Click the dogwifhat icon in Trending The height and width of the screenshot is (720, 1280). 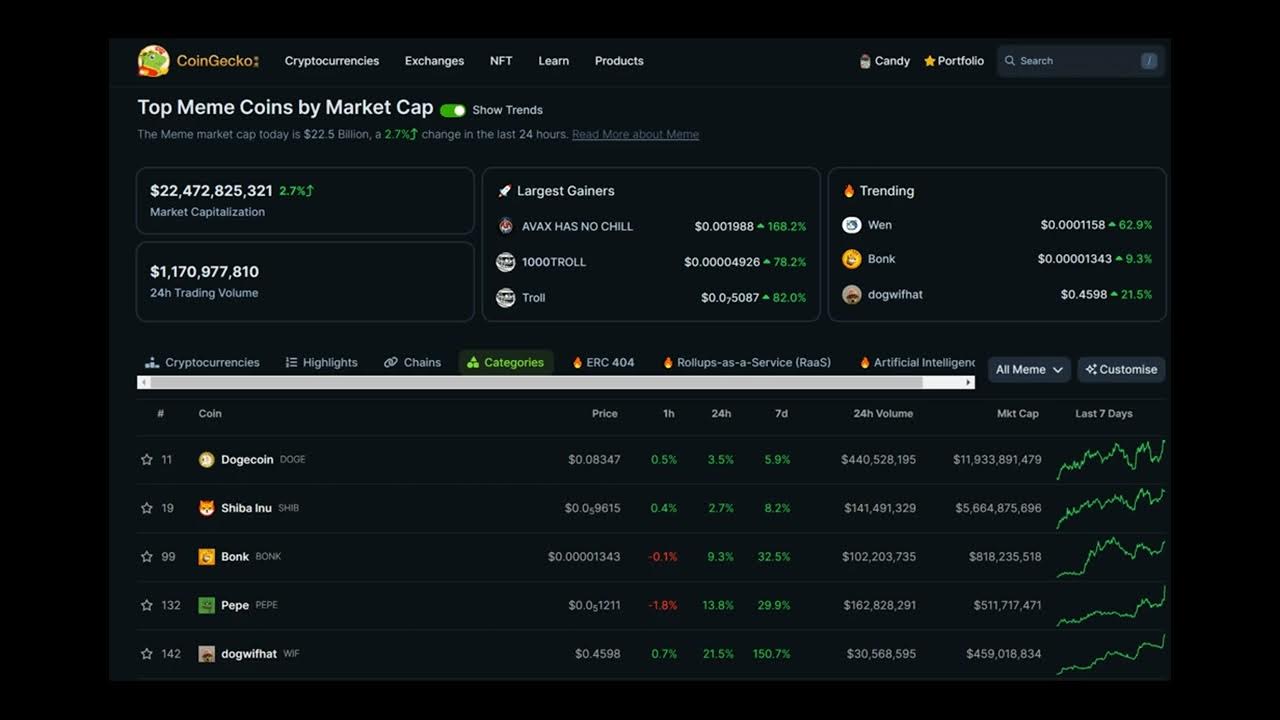pos(852,295)
